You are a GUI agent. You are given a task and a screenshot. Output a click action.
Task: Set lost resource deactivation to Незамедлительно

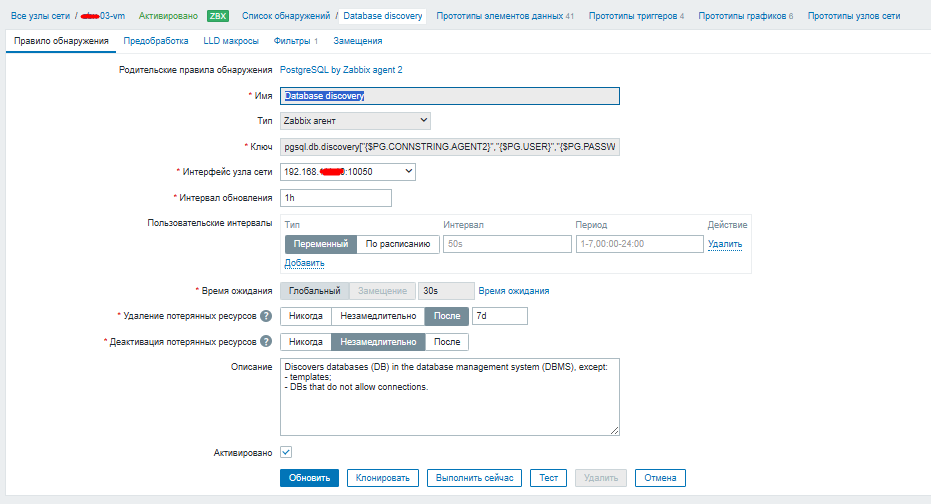coord(378,342)
